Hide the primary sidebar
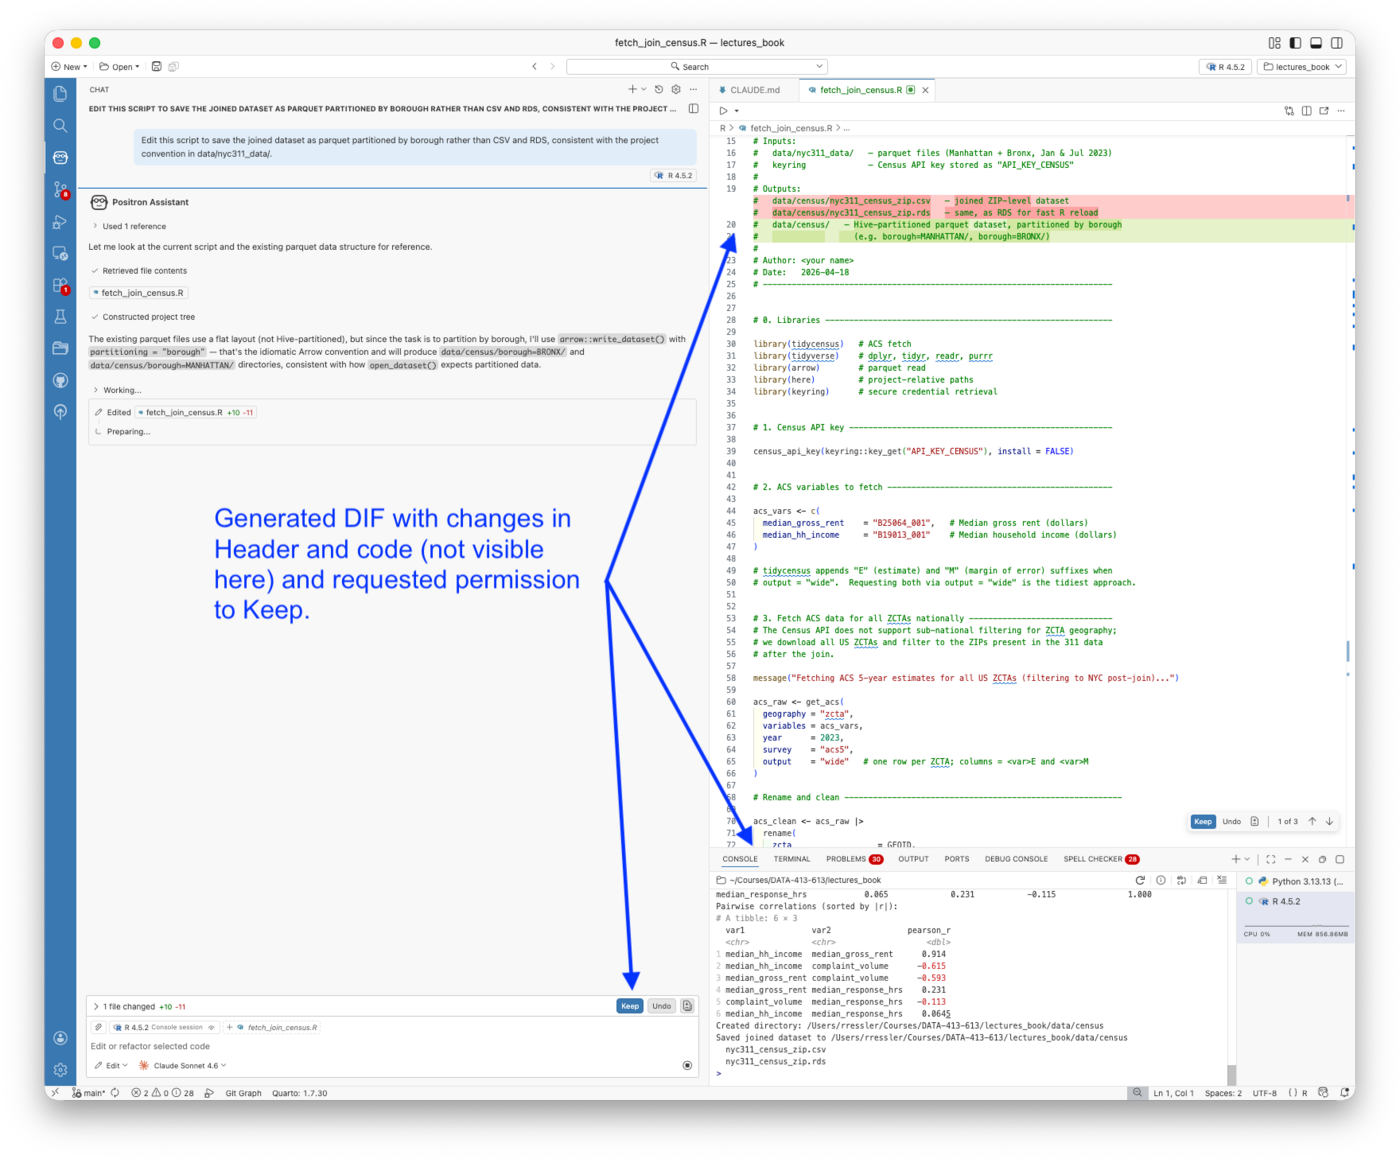Image resolution: width=1400 pixels, height=1159 pixels. (x=1295, y=42)
